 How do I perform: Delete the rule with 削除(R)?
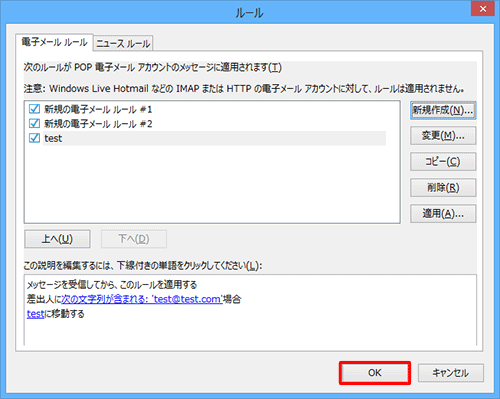[x=443, y=188]
